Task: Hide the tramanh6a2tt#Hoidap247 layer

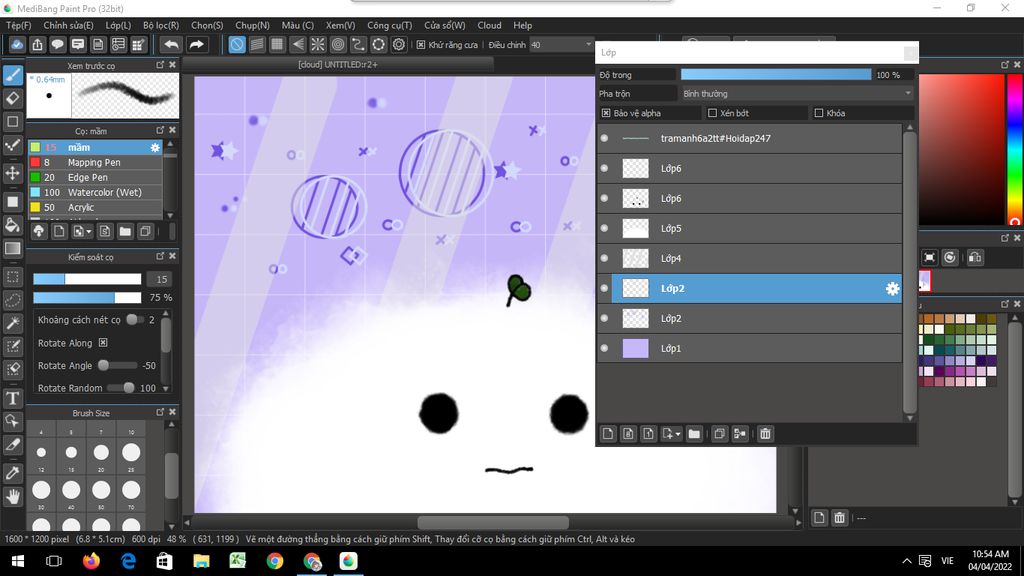Action: [x=604, y=138]
